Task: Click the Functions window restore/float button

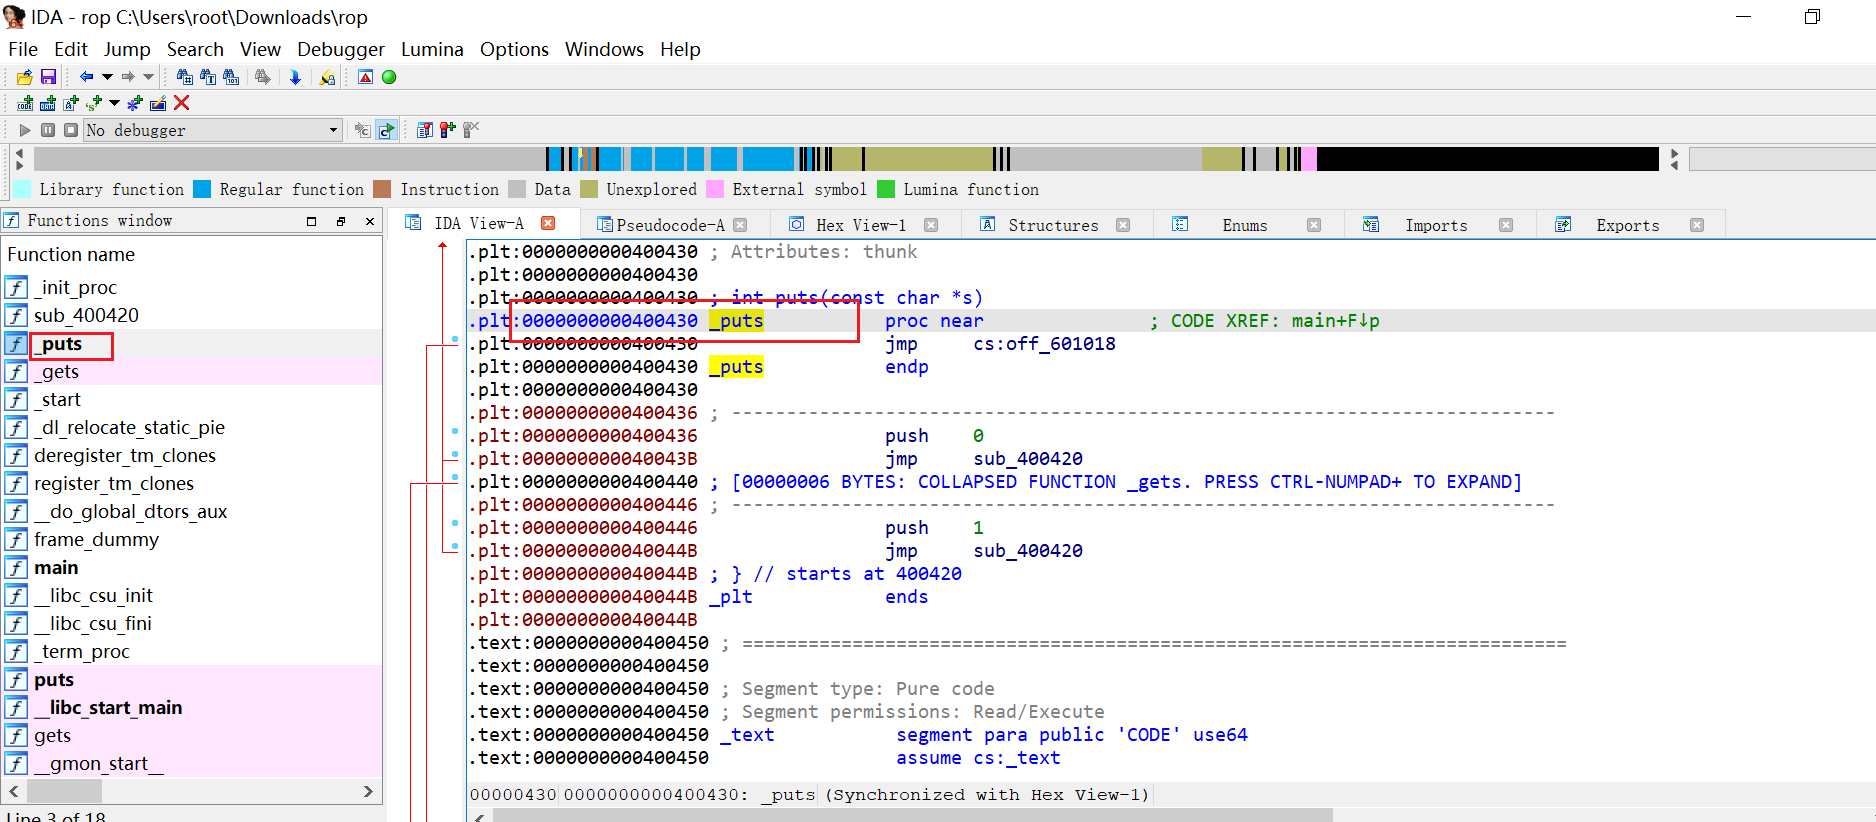Action: [341, 221]
